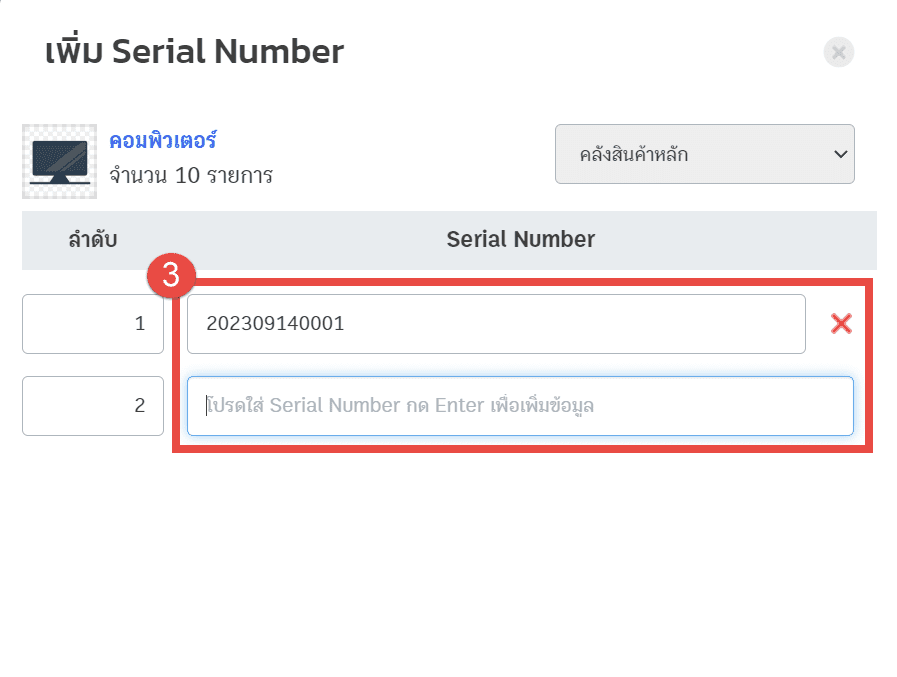
Task: Close the เพิ่ม Serial Number dialog
Action: [839, 52]
